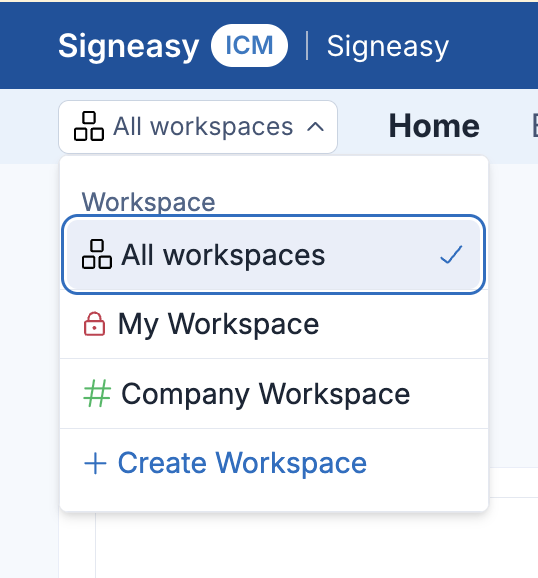538x578 pixels.
Task: Click the green hash icon beside Company Workspace
Action: click(97, 394)
